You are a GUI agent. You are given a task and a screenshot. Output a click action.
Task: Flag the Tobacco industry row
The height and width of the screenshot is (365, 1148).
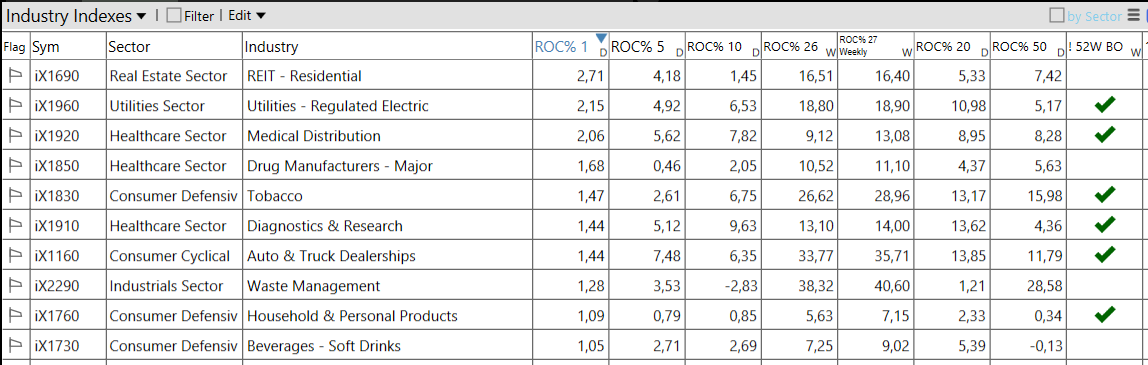(15, 195)
